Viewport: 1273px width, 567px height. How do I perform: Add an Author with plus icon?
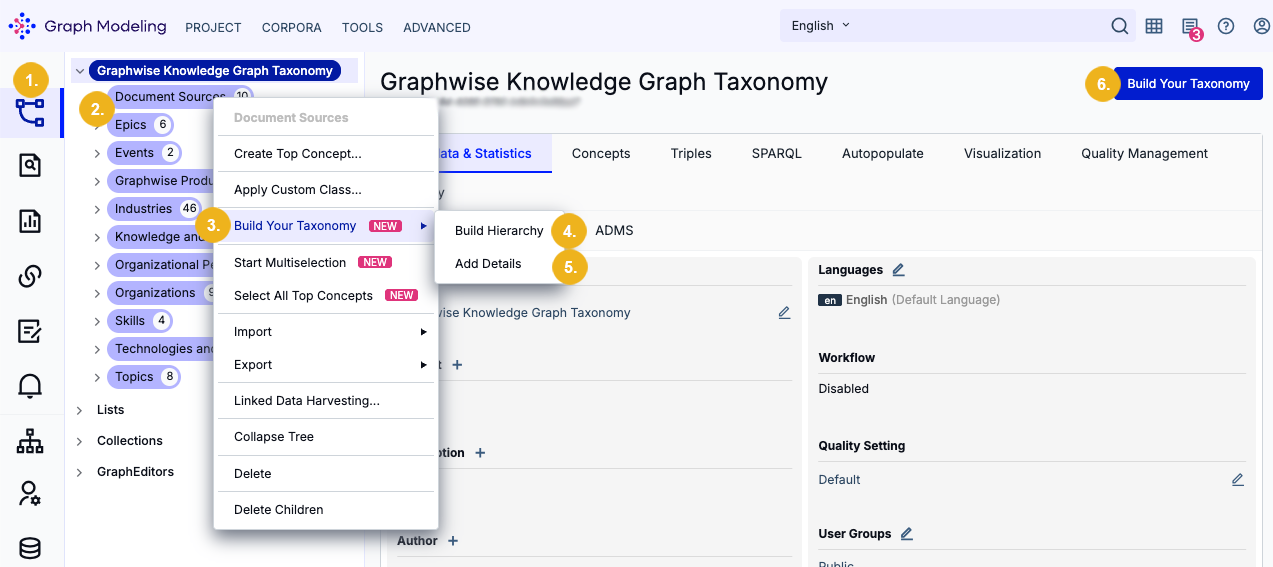coord(453,541)
